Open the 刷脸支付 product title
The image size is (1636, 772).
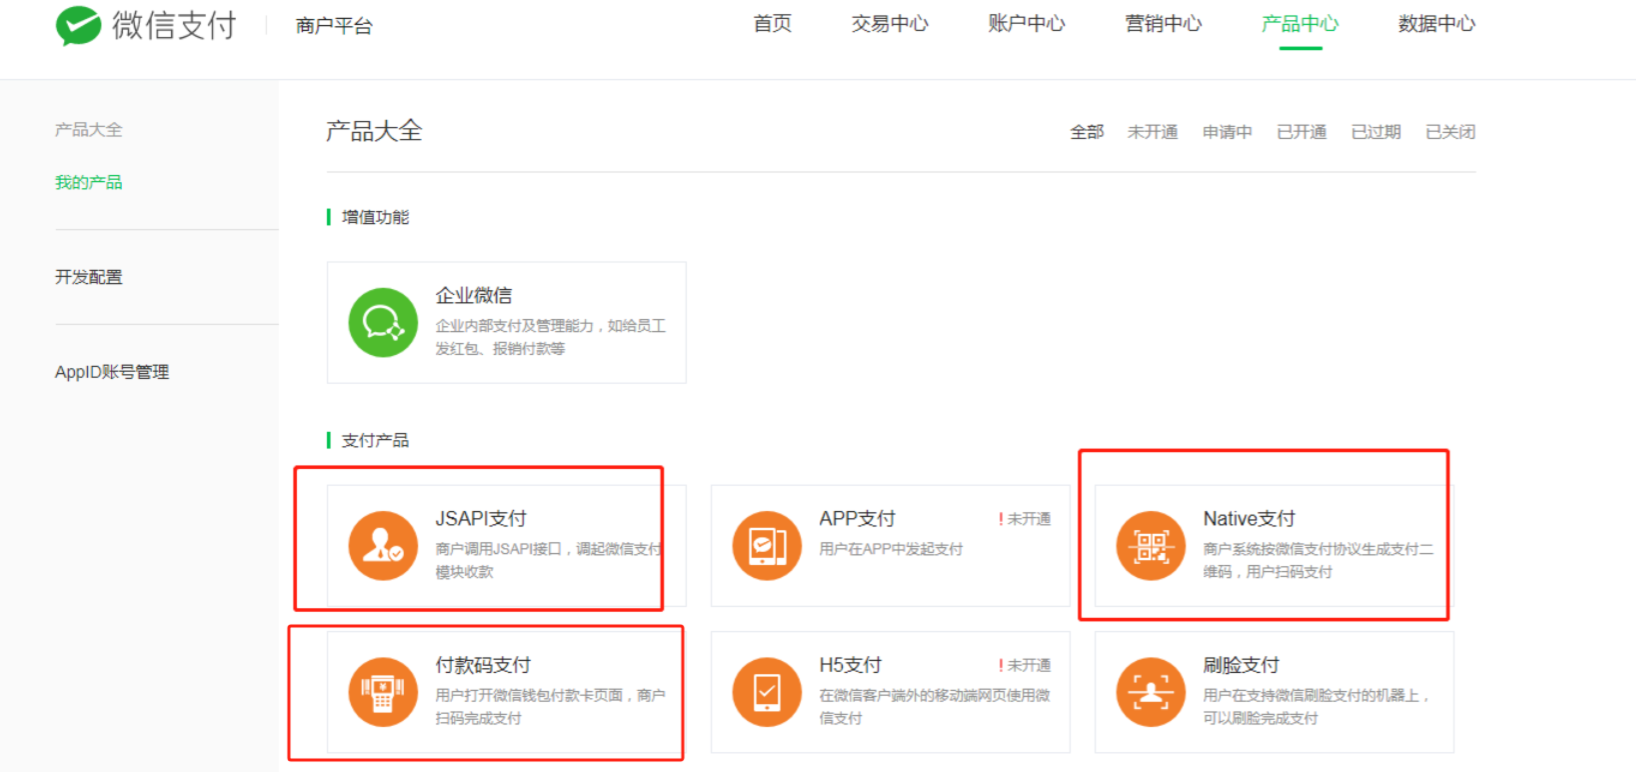(x=1241, y=665)
